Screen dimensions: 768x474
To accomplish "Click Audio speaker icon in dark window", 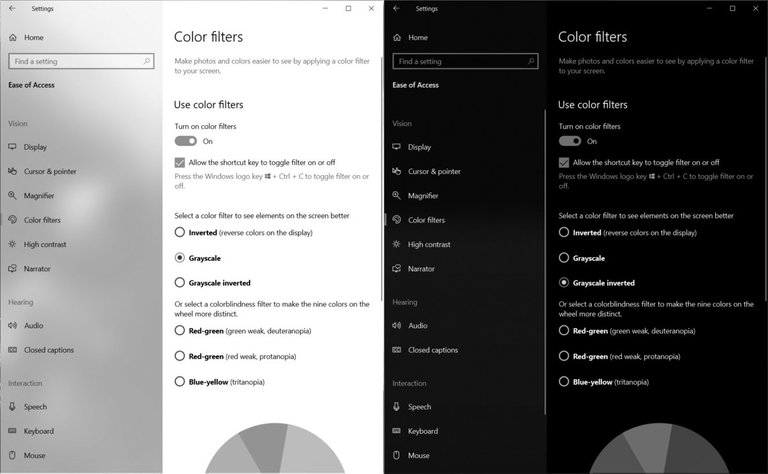I will [396, 325].
